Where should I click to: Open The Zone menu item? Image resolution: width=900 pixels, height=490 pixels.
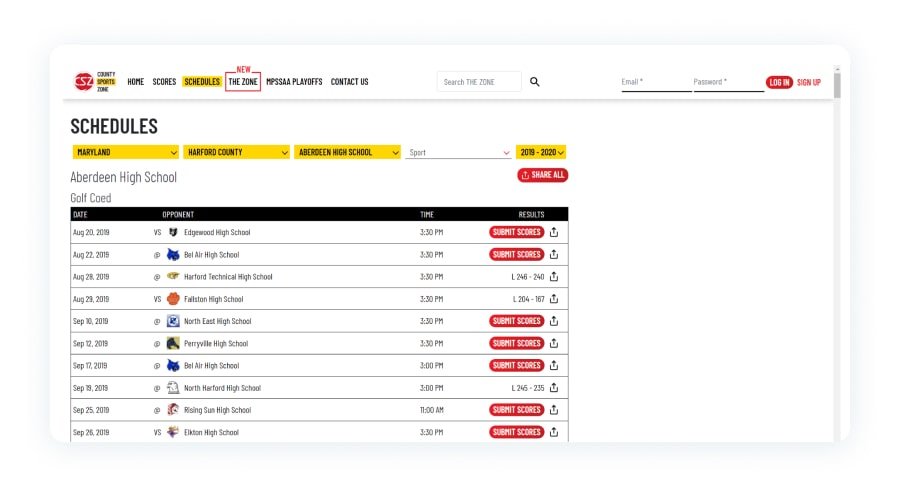tap(243, 81)
